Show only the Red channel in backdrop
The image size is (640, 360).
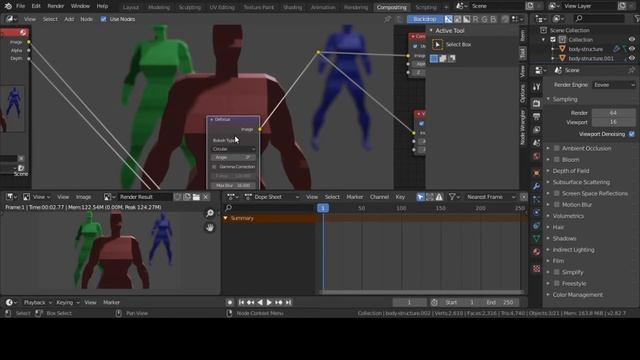(476, 19)
